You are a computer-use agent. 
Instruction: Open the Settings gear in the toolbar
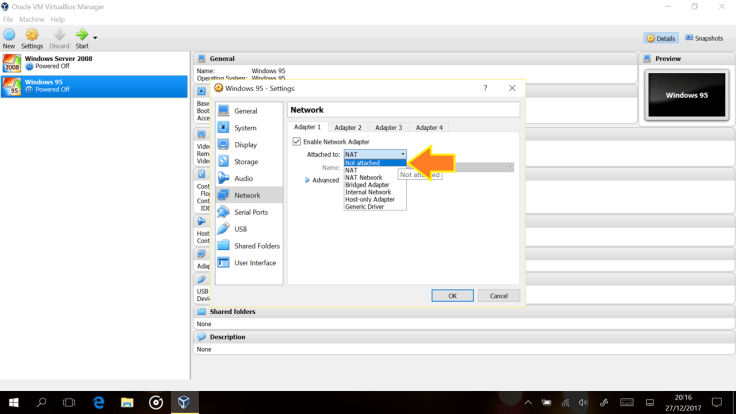coord(32,36)
